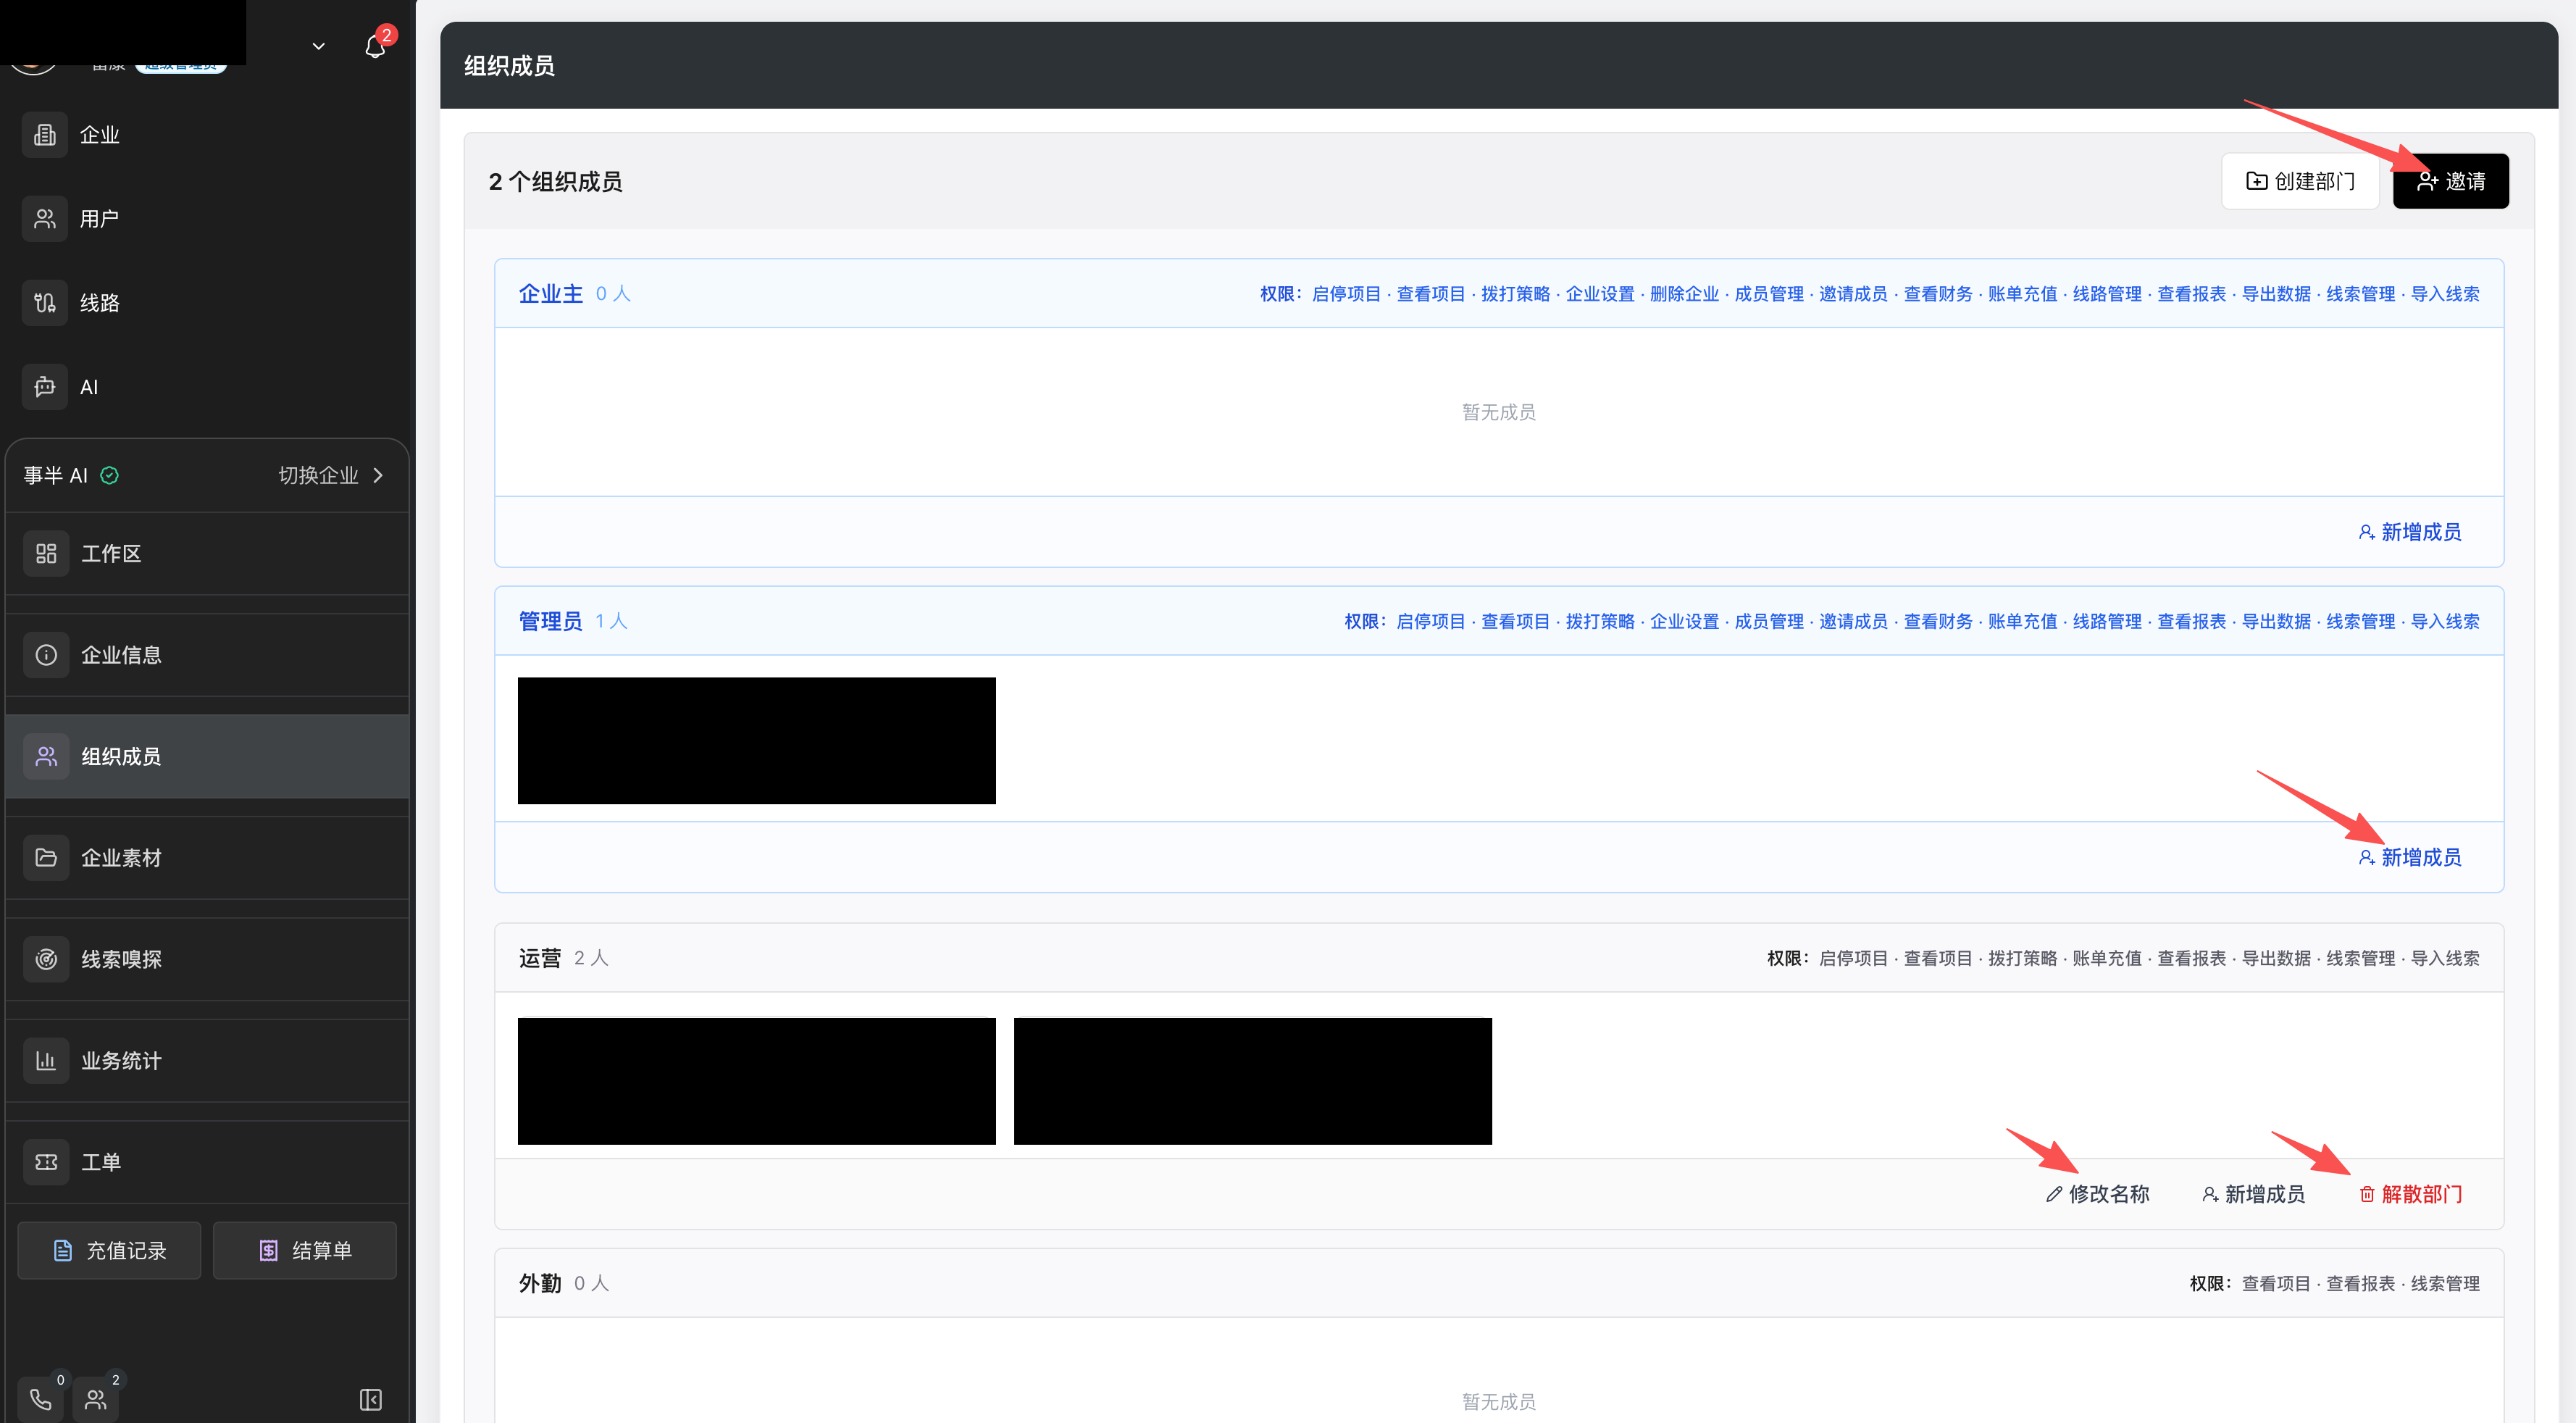The height and width of the screenshot is (1423, 2576).
Task: Click the 删除企业 permission text
Action: point(1684,294)
